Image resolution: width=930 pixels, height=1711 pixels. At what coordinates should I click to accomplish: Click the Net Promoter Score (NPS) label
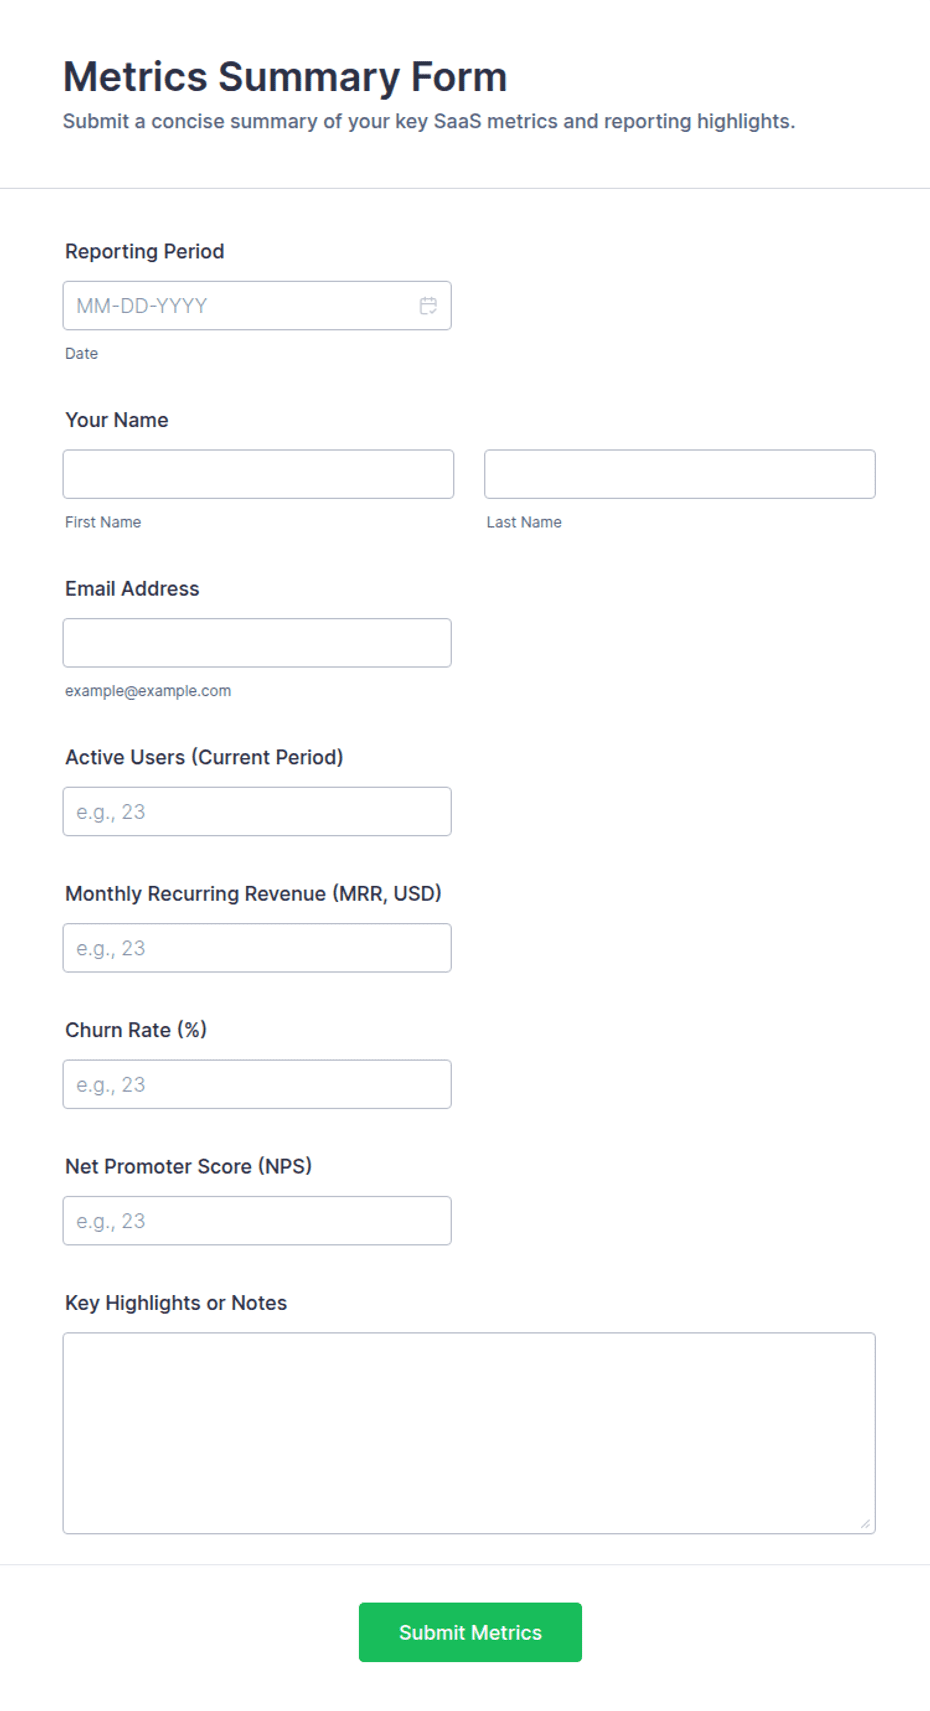pyautogui.click(x=189, y=1166)
